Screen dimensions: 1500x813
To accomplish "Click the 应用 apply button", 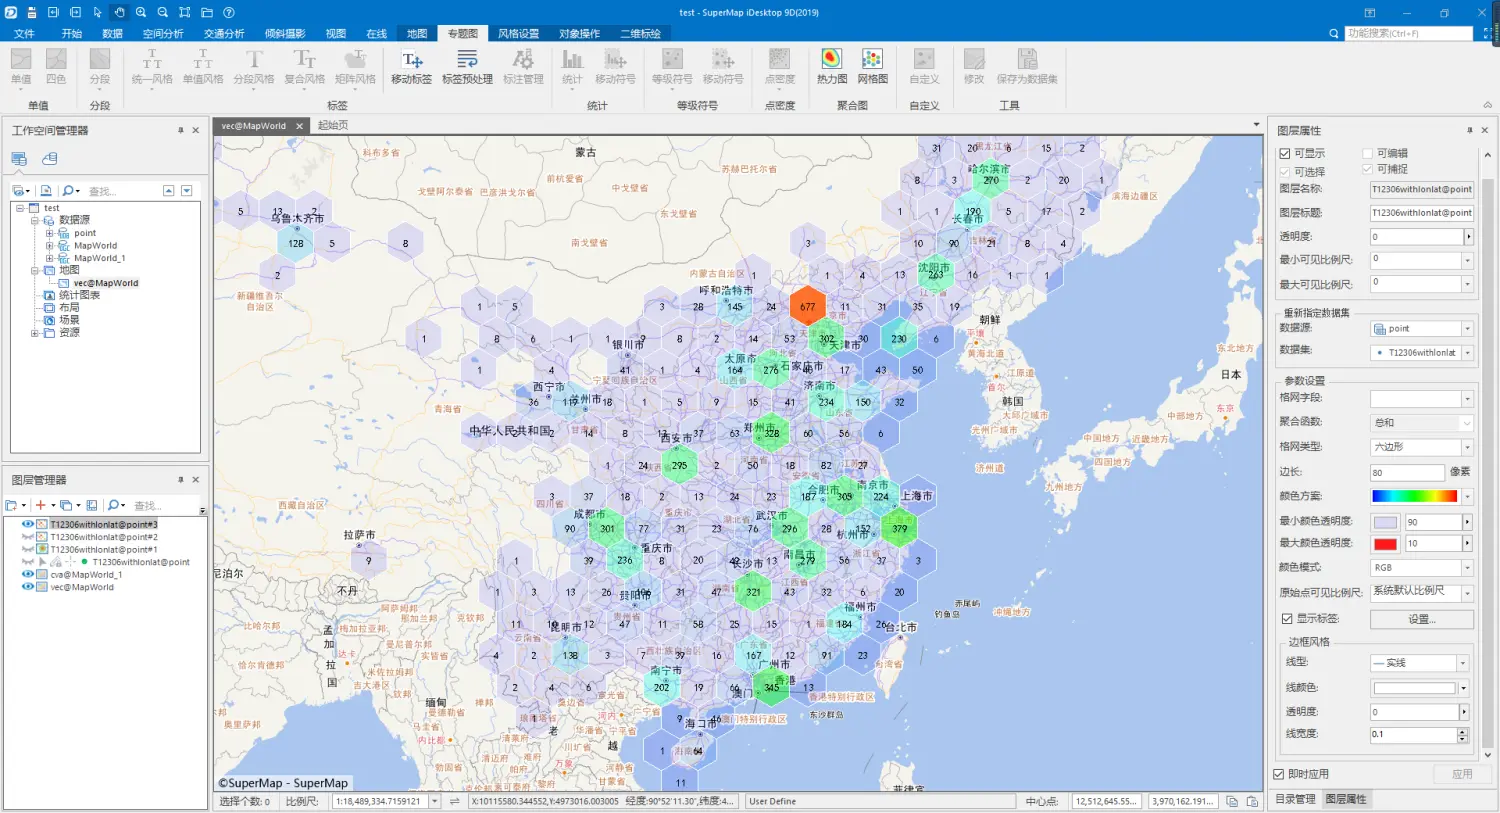I will (x=1462, y=774).
